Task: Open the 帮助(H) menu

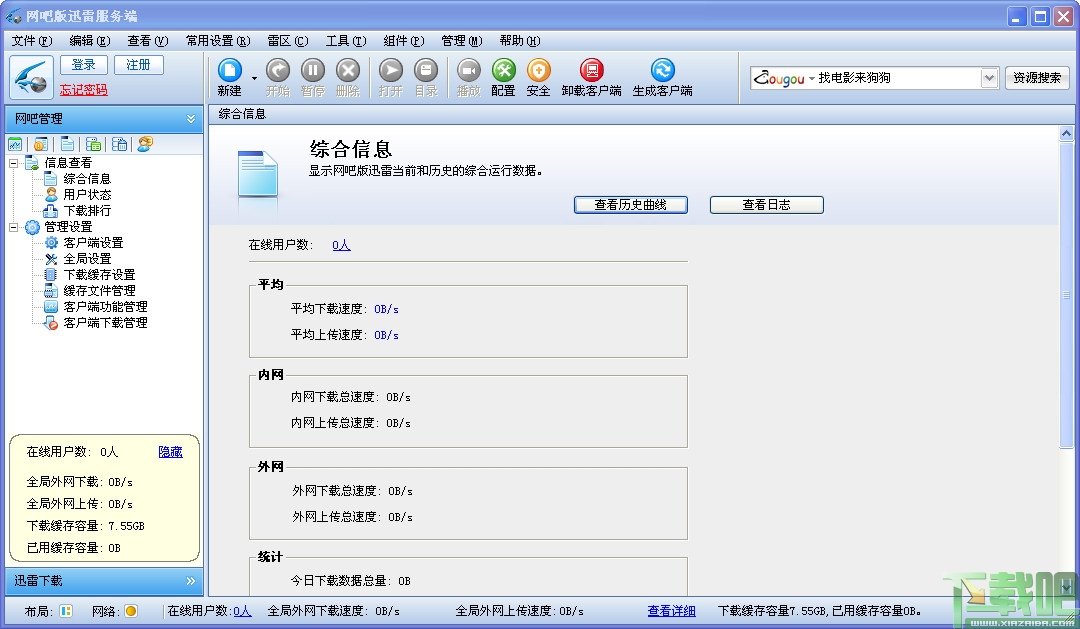Action: [x=520, y=41]
